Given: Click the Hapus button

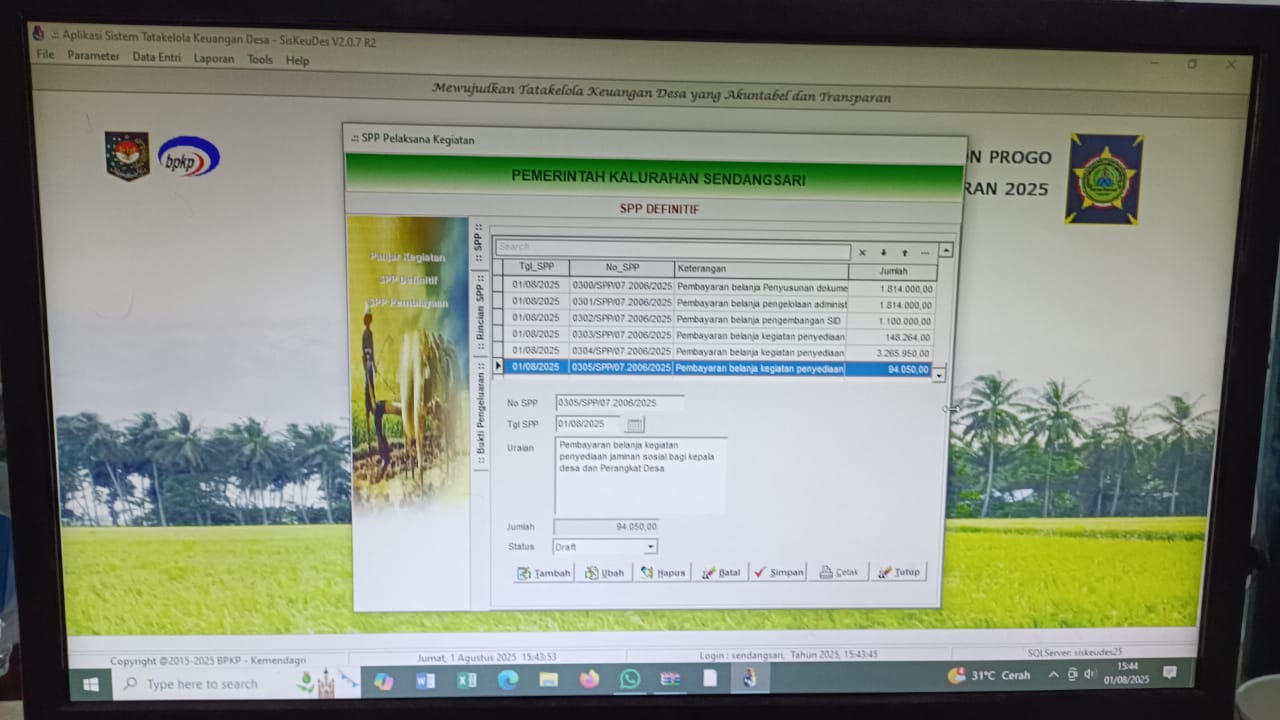Looking at the screenshot, I should [662, 573].
